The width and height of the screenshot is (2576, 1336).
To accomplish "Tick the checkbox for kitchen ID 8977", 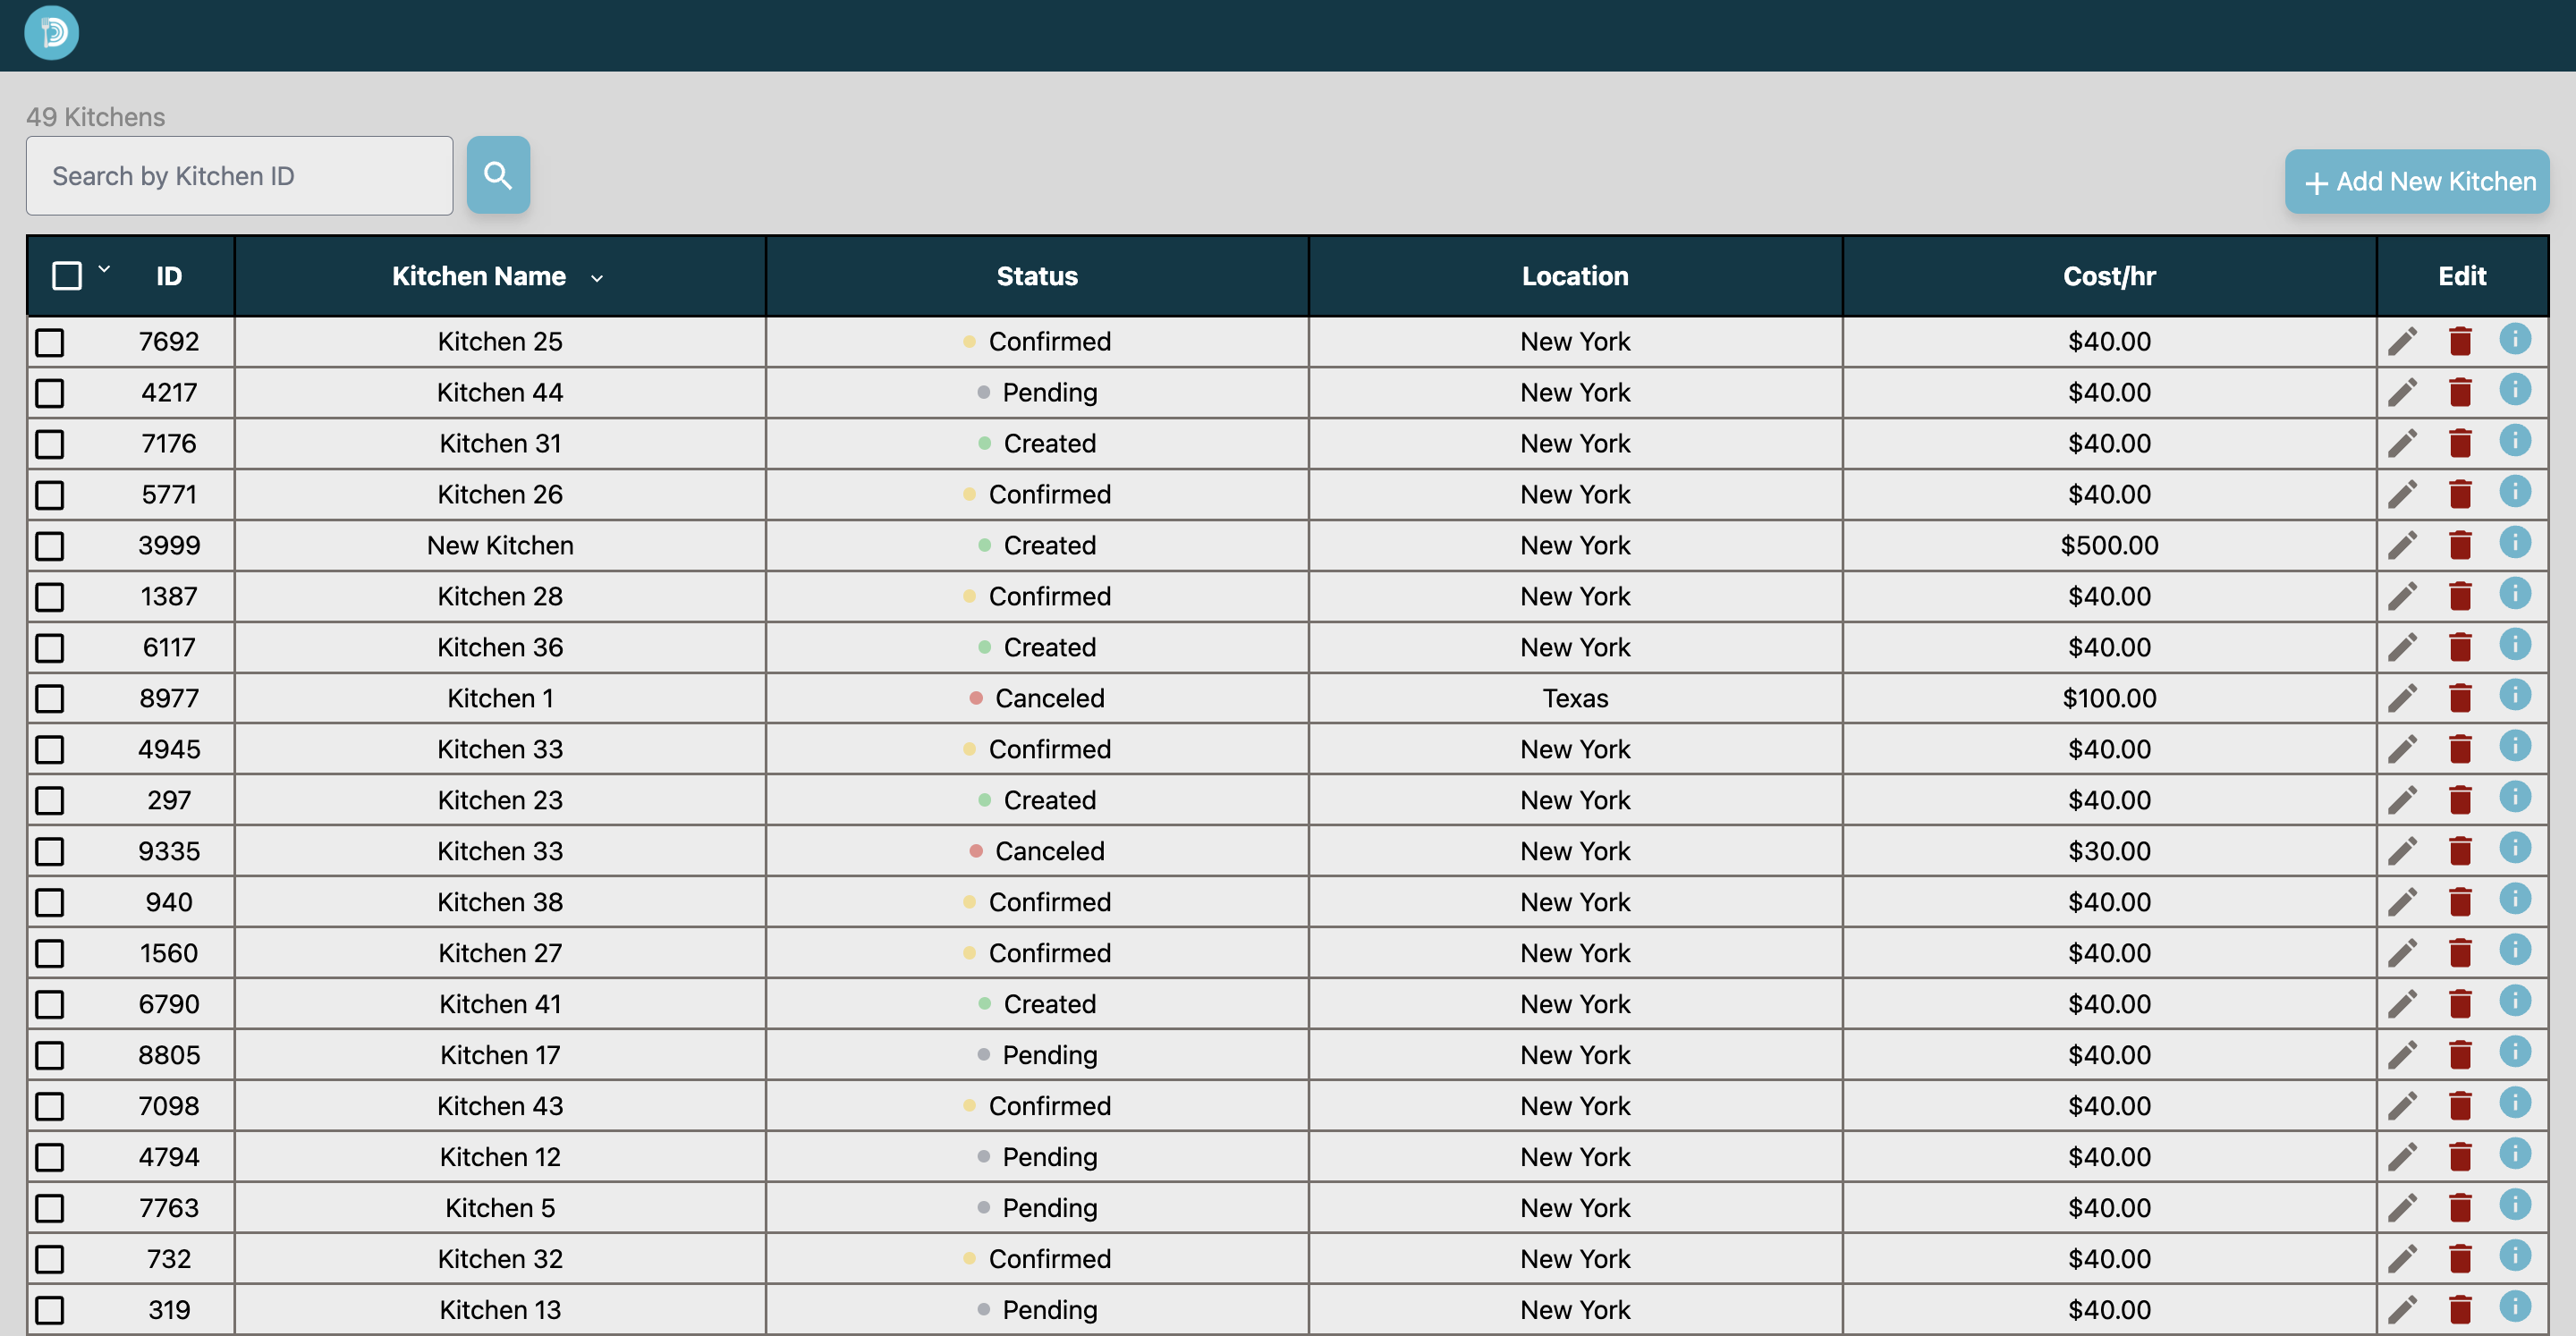I will (x=50, y=699).
